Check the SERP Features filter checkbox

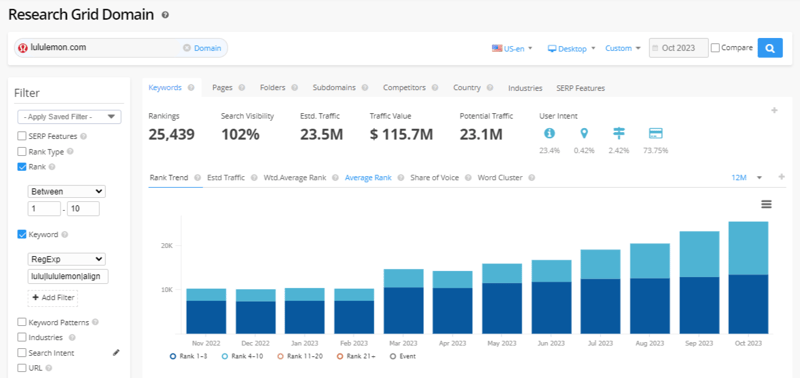click(21, 136)
